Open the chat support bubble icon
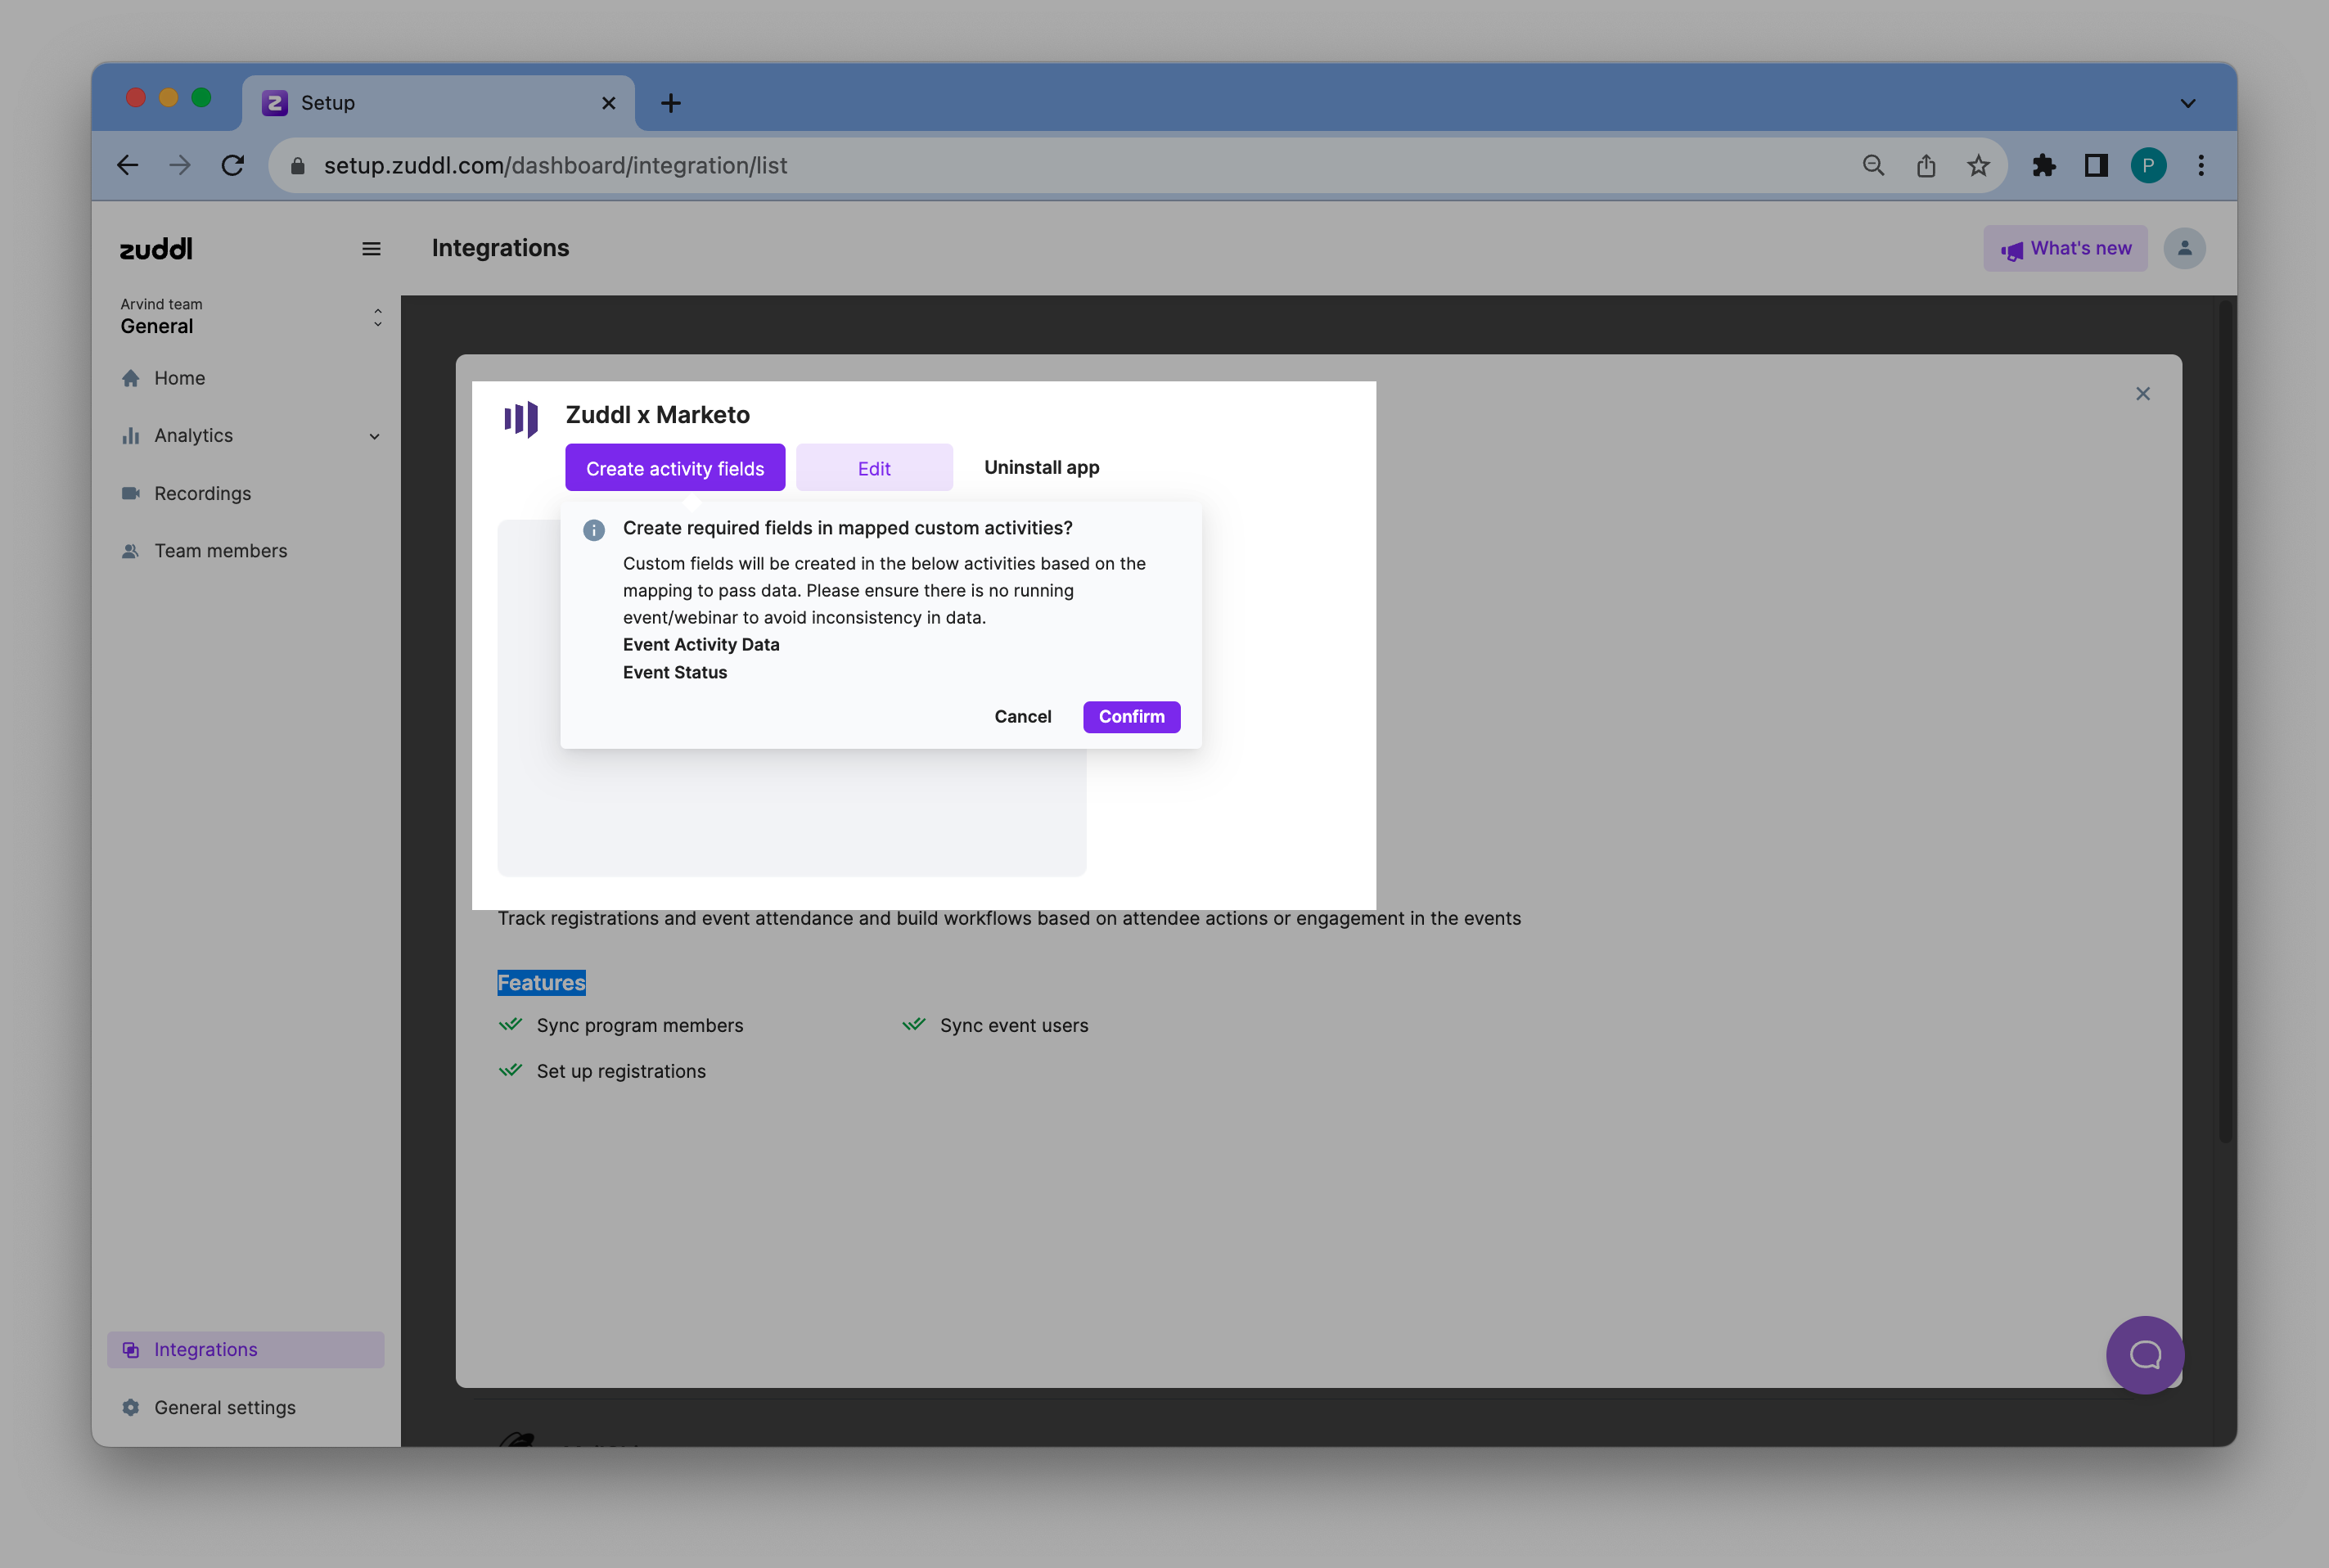This screenshot has height=1568, width=2329. coord(2144,1355)
